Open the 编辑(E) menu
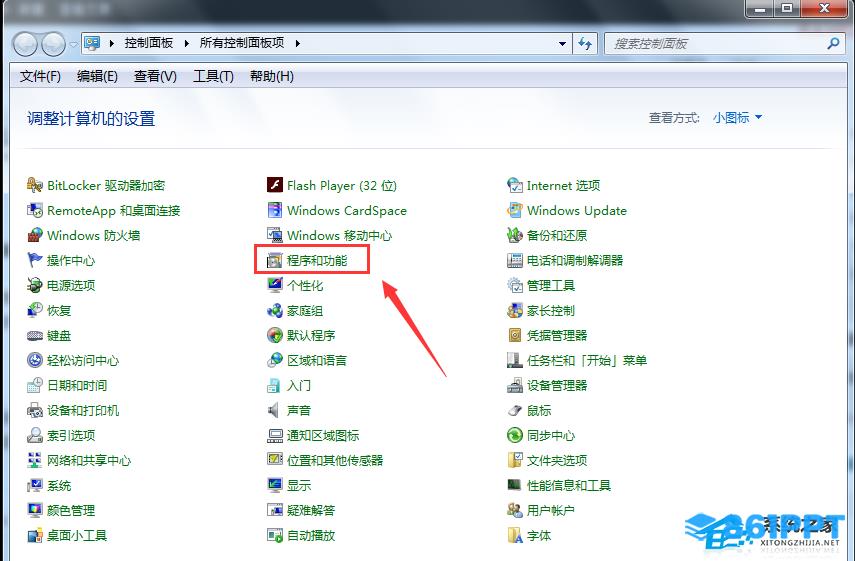Image resolution: width=855 pixels, height=561 pixels. click(x=97, y=76)
